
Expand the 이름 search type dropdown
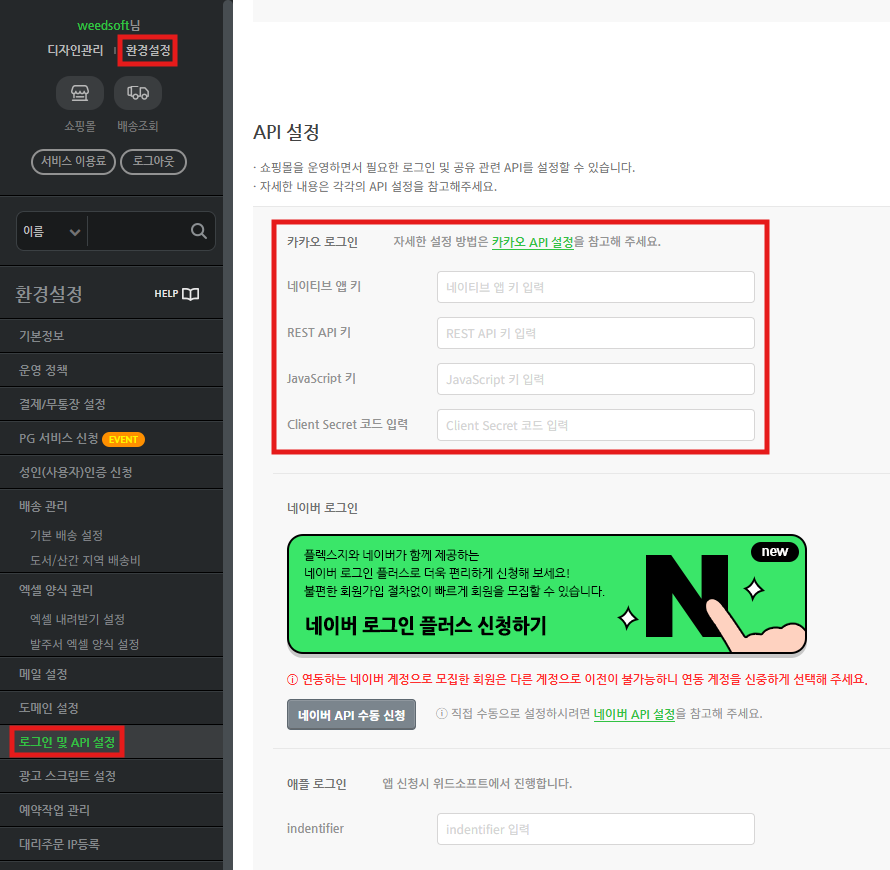pos(52,232)
